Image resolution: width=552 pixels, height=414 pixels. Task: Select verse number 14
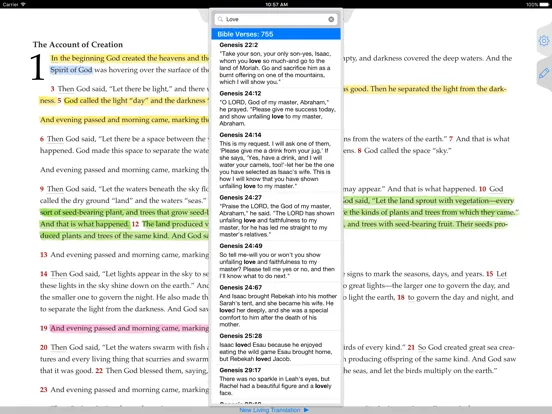[x=44, y=274]
